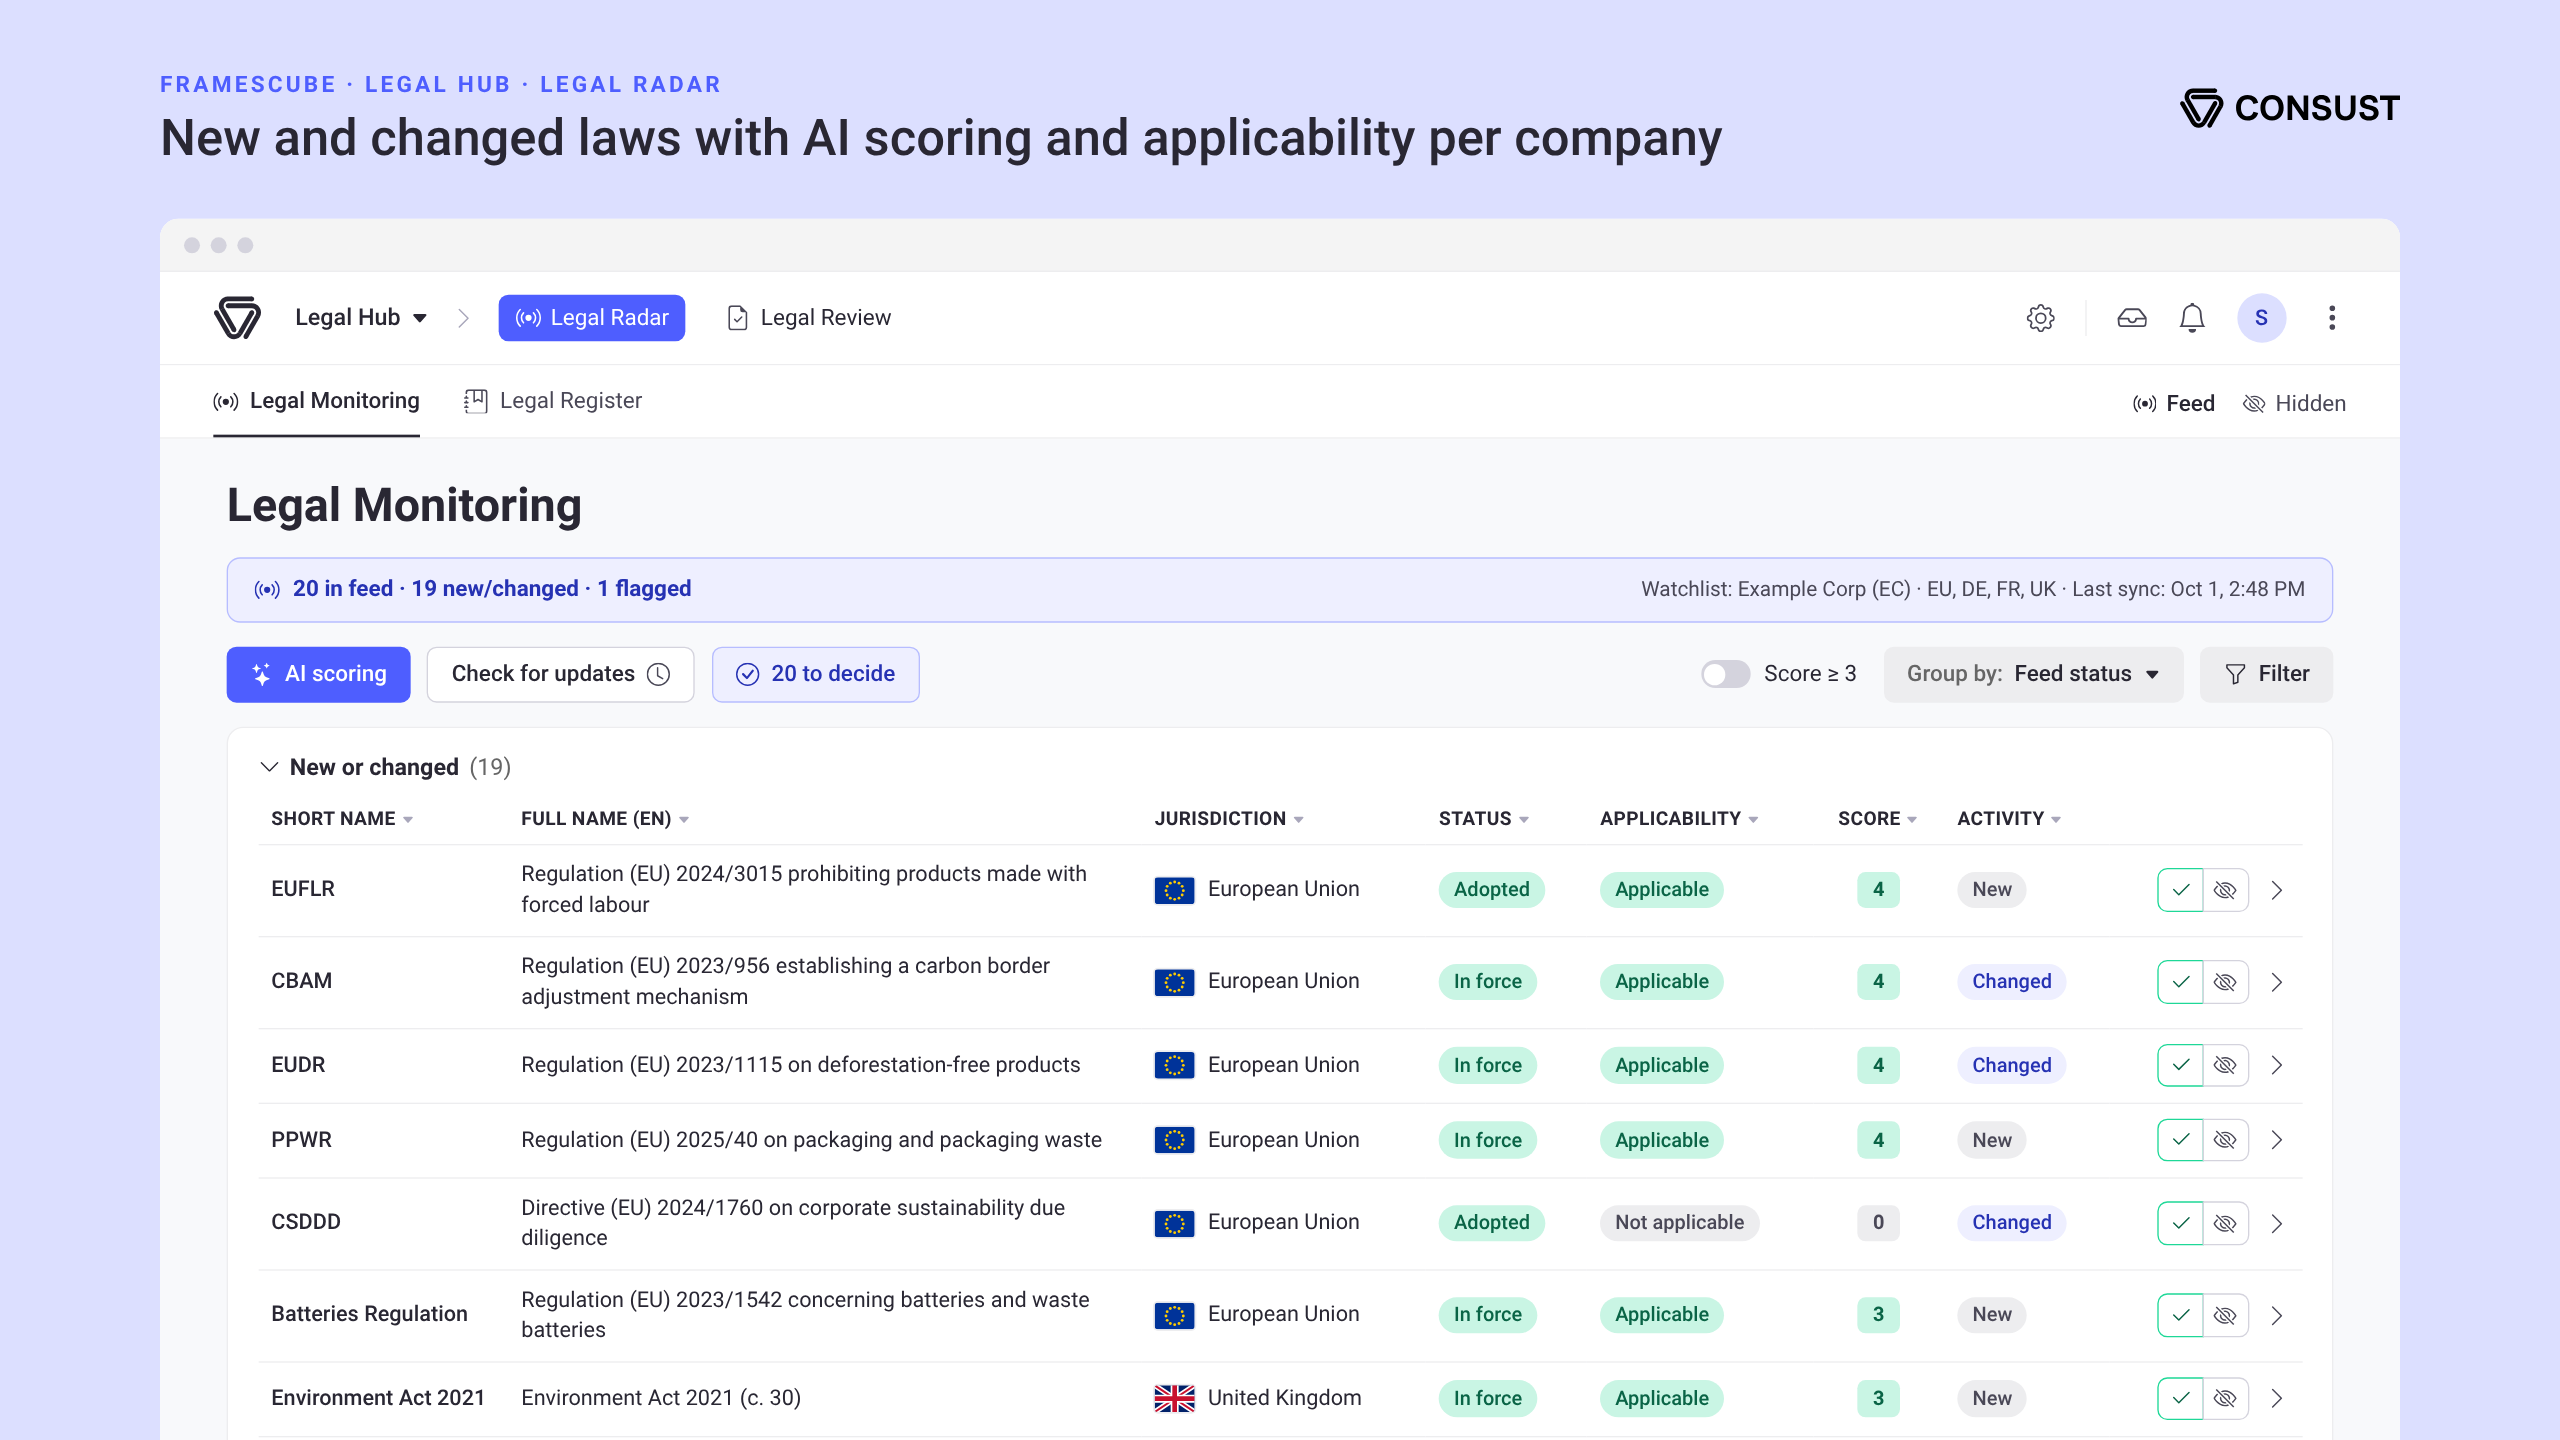Screen dimensions: 2560x1440
Task: Sort by Applicability column
Action: click(x=1679, y=818)
